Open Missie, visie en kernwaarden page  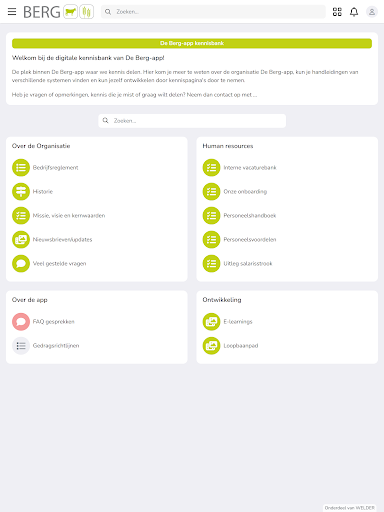point(69,216)
